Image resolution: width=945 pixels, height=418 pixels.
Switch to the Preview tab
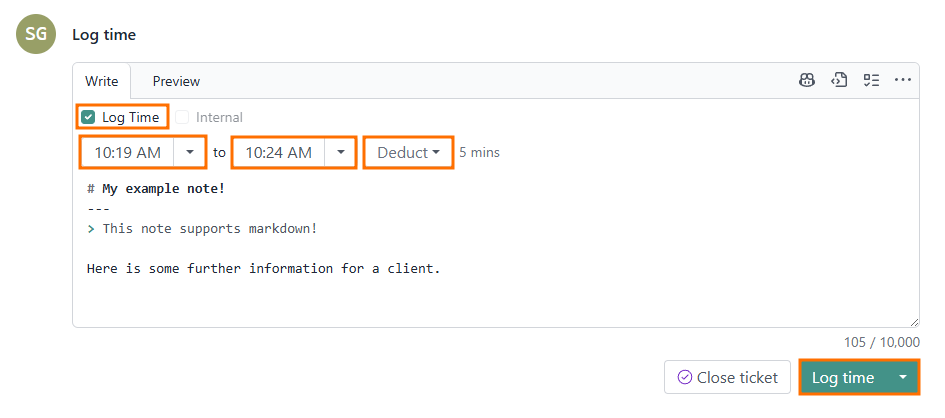click(176, 81)
